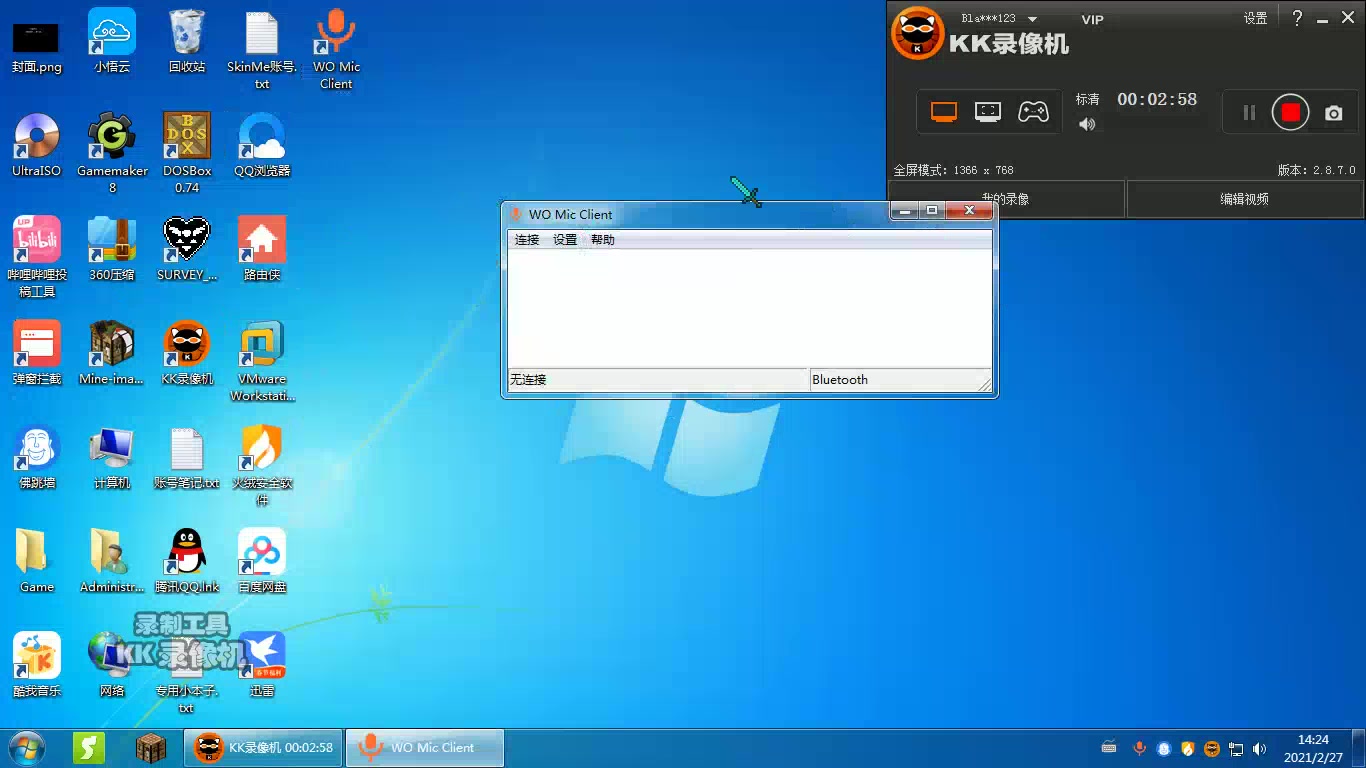Select the 哔哩哔哩投稿工具 desktop shortcut

(36, 258)
